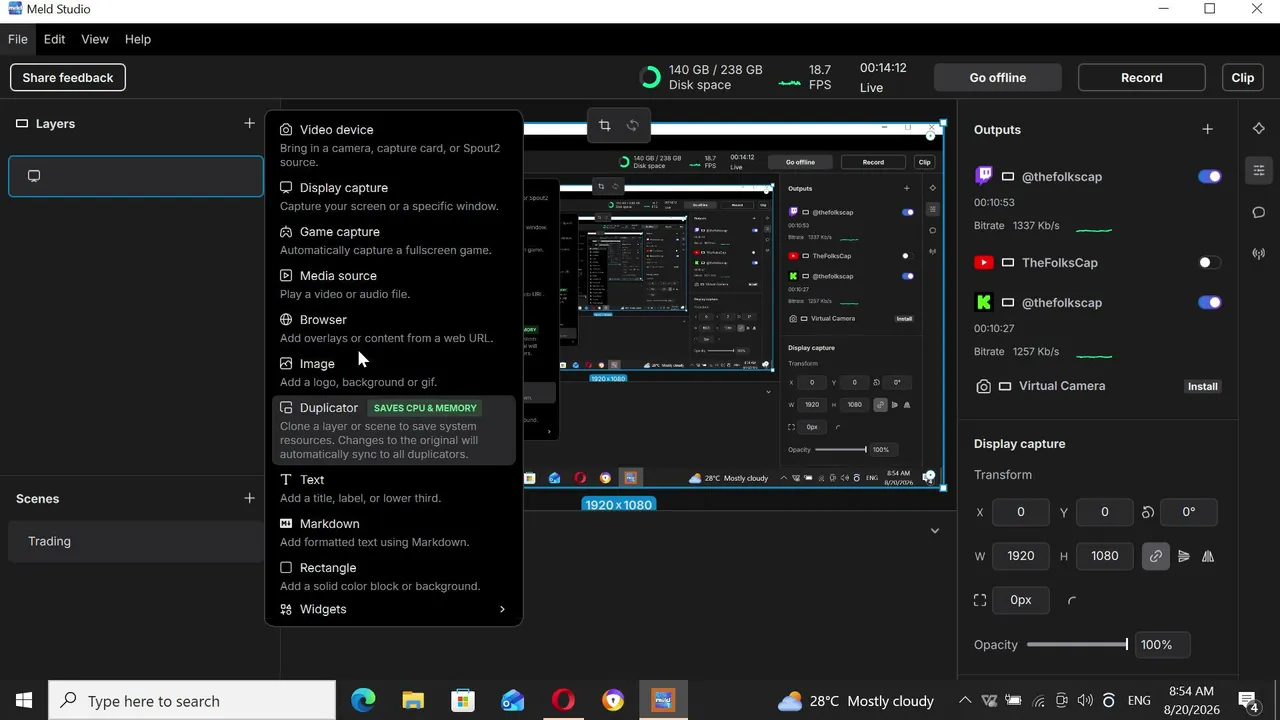The width and height of the screenshot is (1280, 720).
Task: Choose Display capture from the layer menu
Action: click(x=393, y=196)
